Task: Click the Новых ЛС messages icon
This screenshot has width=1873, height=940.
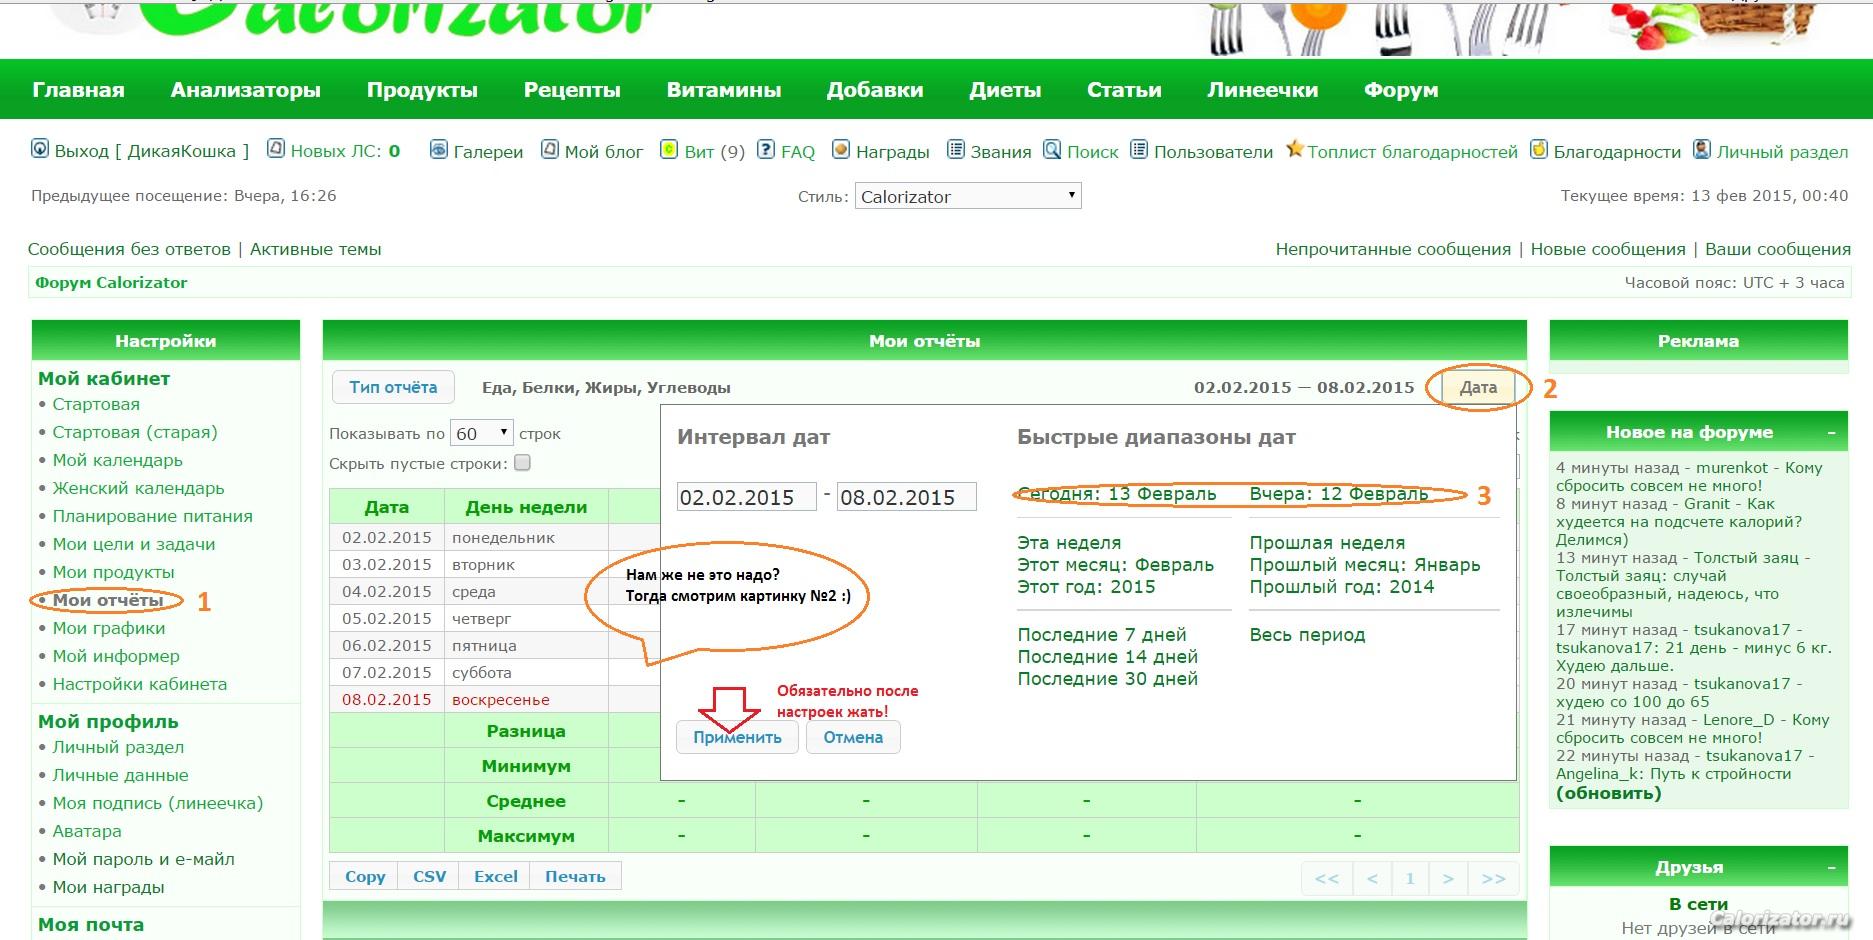Action: click(x=276, y=150)
